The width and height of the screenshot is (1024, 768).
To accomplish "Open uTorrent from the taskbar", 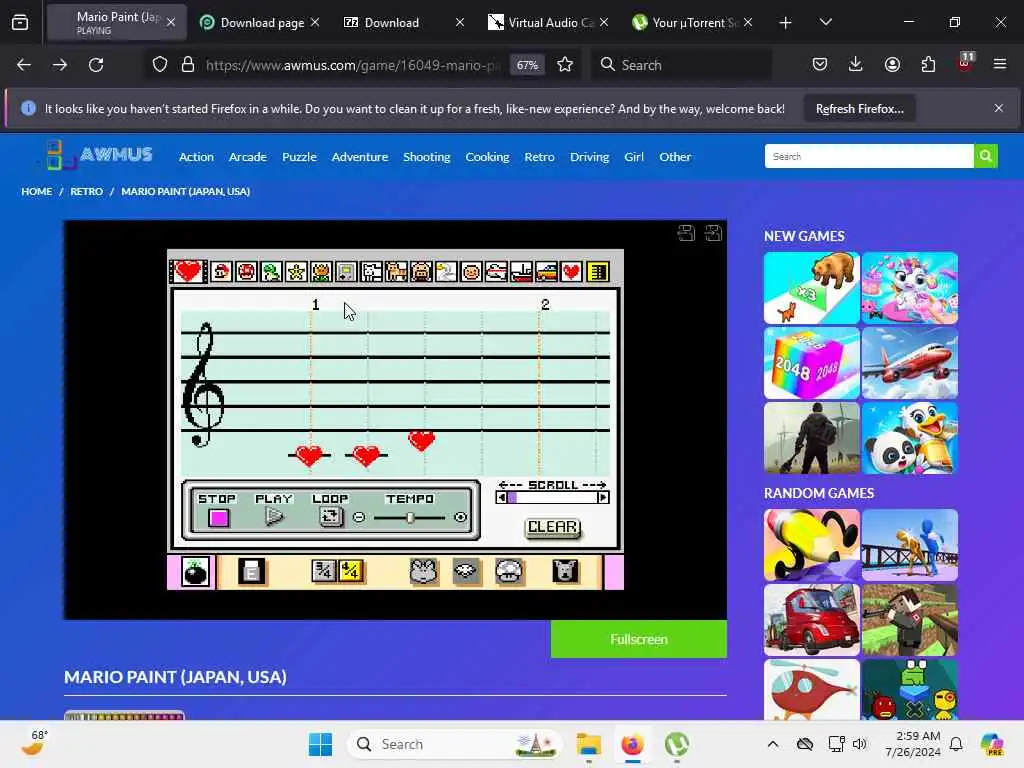I will tap(677, 744).
